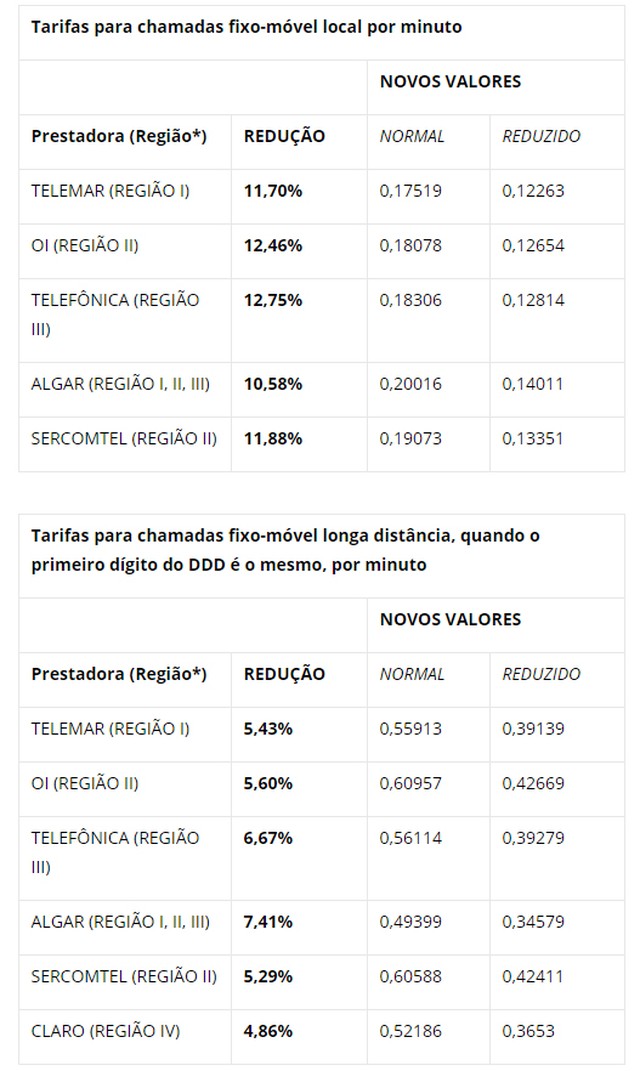Image resolution: width=640 pixels, height=1071 pixels.
Task: Click the long-distance tariff table title
Action: click(286, 550)
